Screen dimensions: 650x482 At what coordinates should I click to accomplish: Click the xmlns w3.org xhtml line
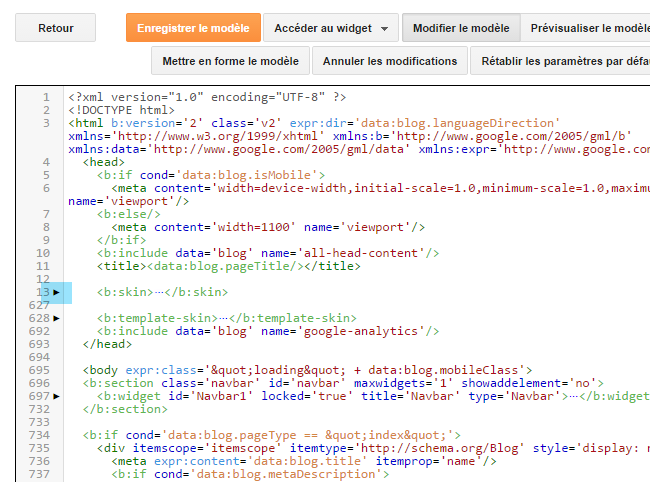350,136
